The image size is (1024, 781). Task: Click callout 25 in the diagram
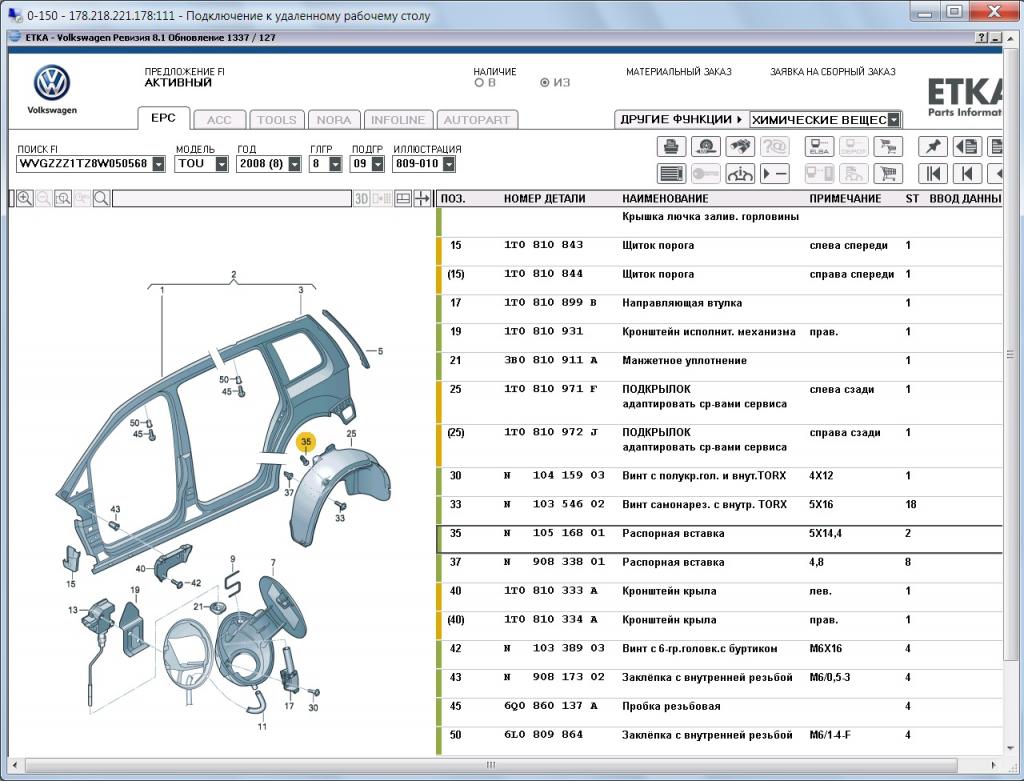tap(351, 434)
